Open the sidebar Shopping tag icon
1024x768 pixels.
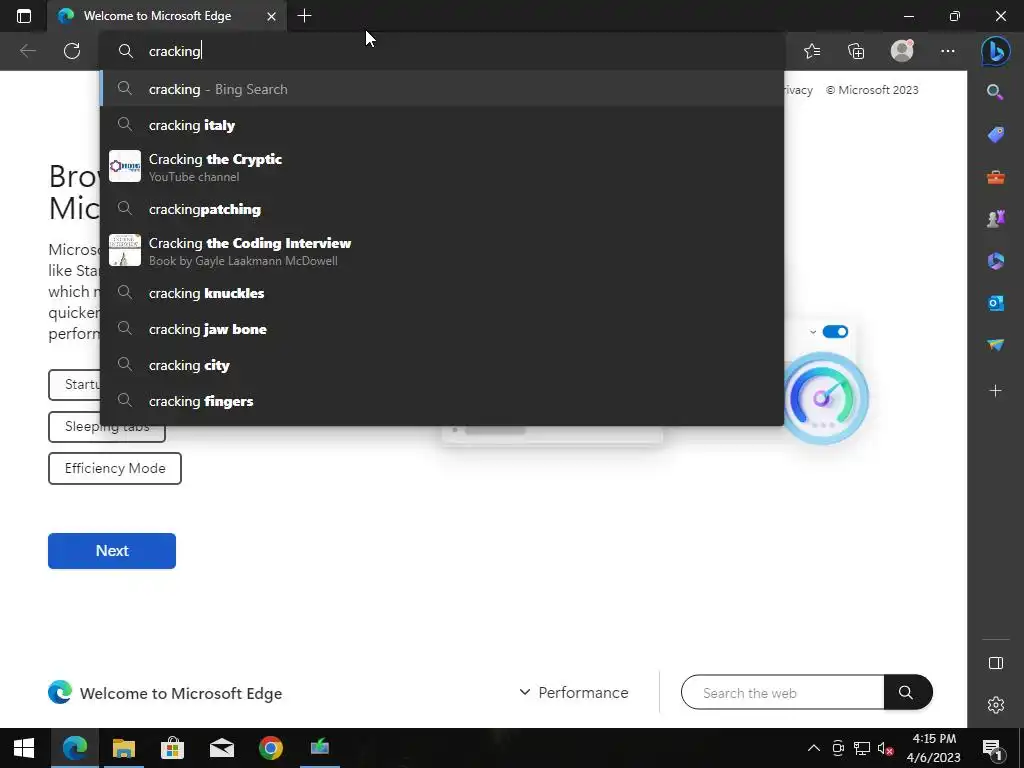coord(995,135)
